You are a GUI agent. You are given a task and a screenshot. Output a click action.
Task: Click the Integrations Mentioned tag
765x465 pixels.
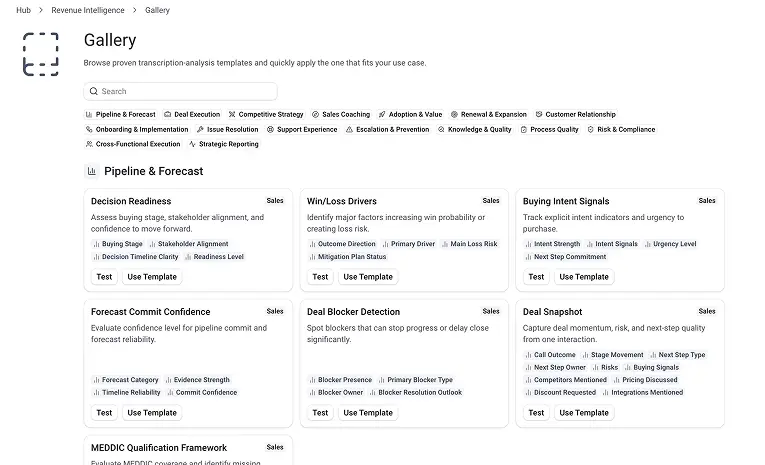tap(643, 392)
